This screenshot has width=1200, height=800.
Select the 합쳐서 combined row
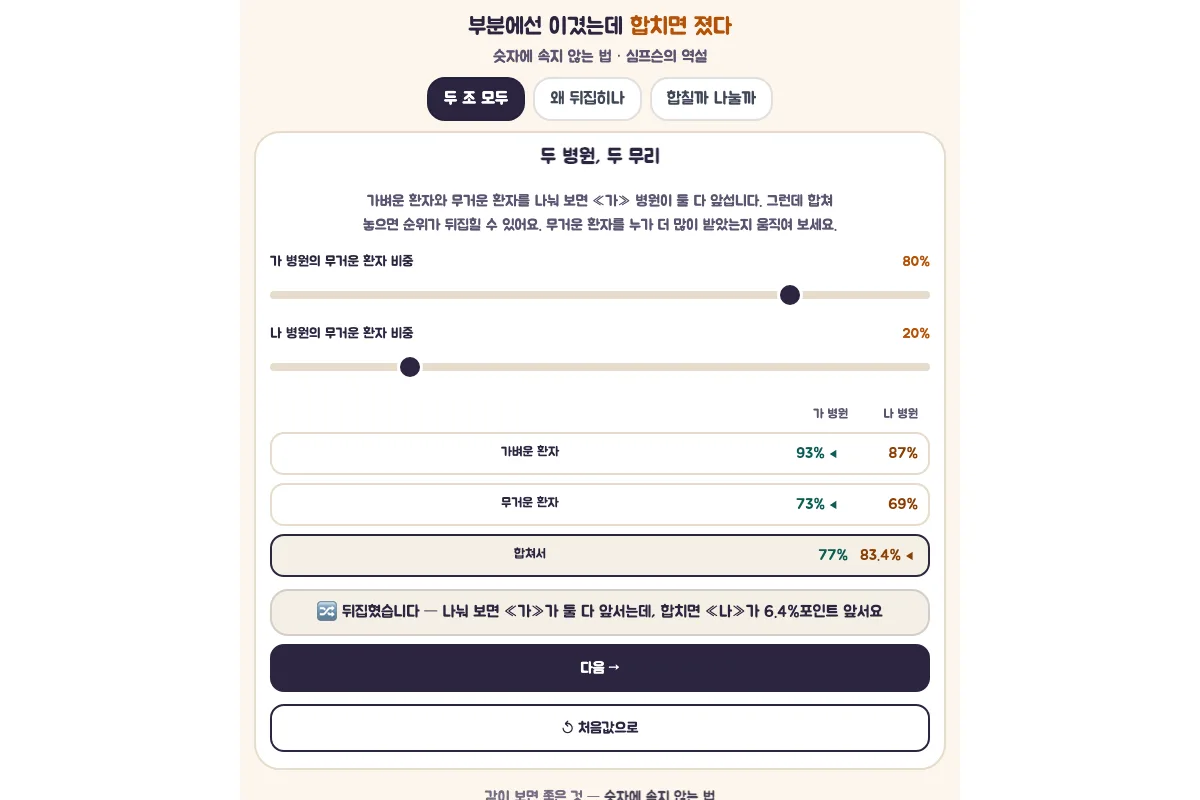coord(600,555)
